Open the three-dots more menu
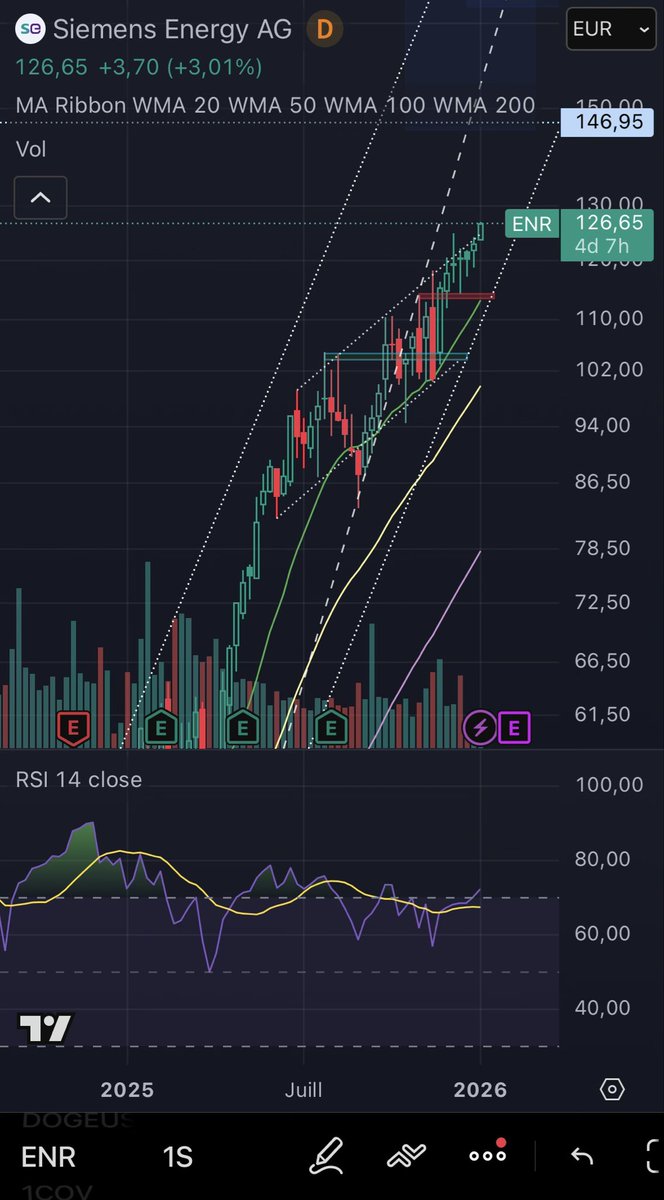Viewport: 664px width, 1200px height. pos(488,1156)
